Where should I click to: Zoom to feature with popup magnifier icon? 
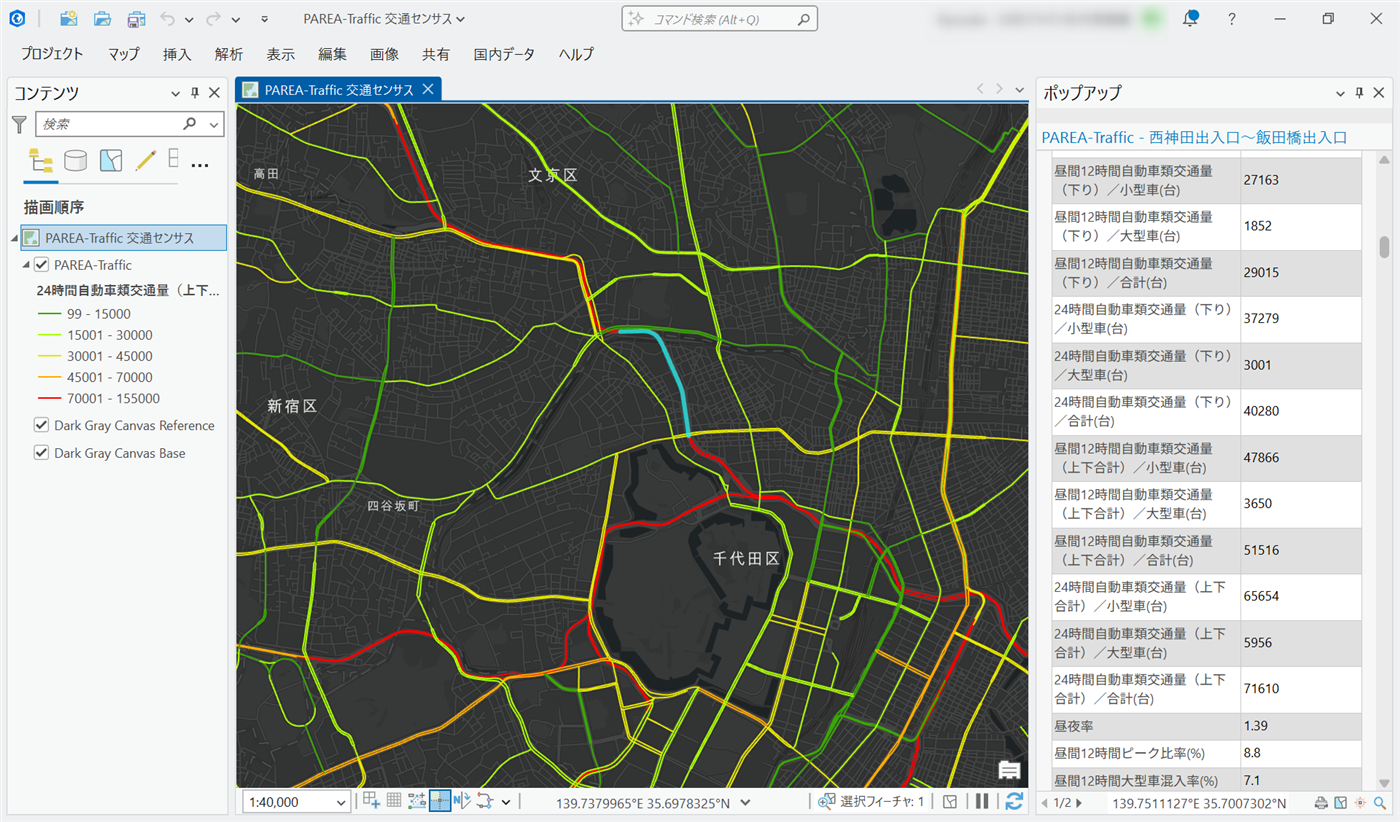pyautogui.click(x=1379, y=803)
